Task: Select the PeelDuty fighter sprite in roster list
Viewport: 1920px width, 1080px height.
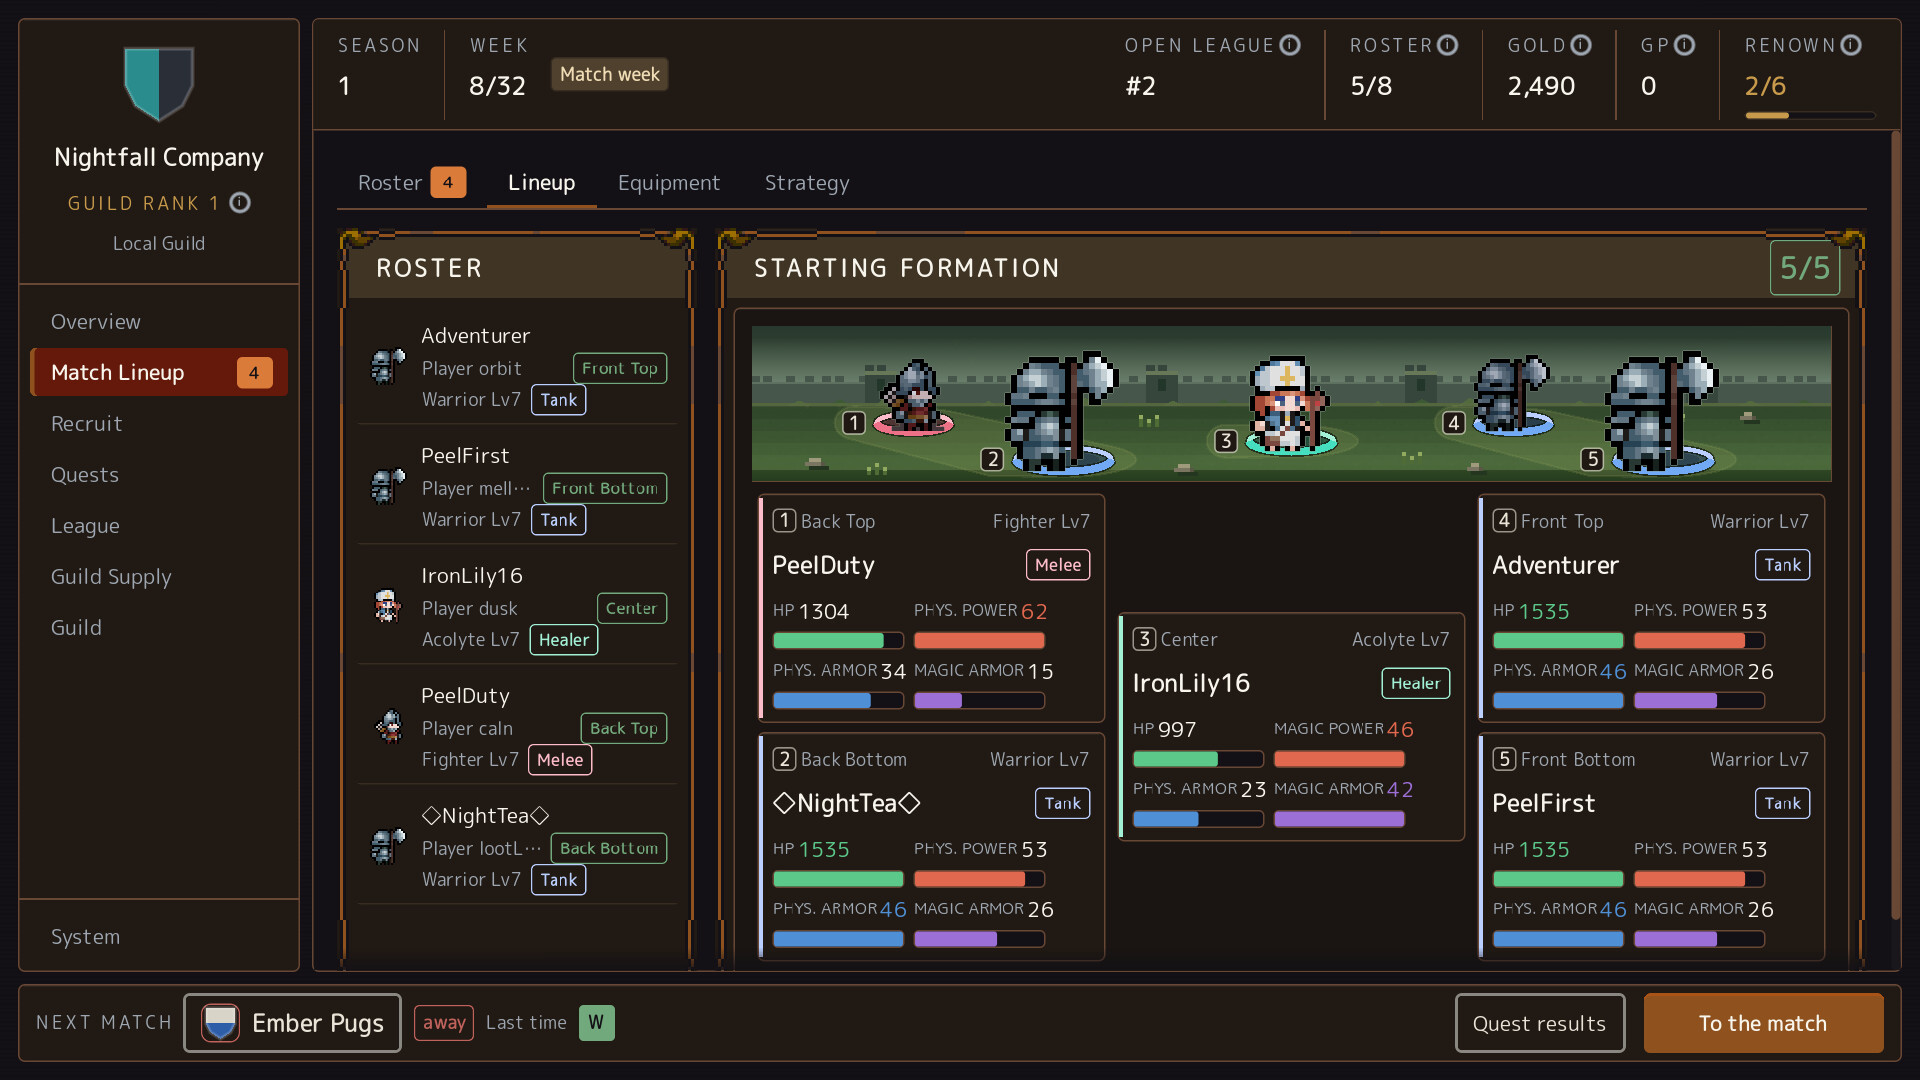Action: coord(388,726)
